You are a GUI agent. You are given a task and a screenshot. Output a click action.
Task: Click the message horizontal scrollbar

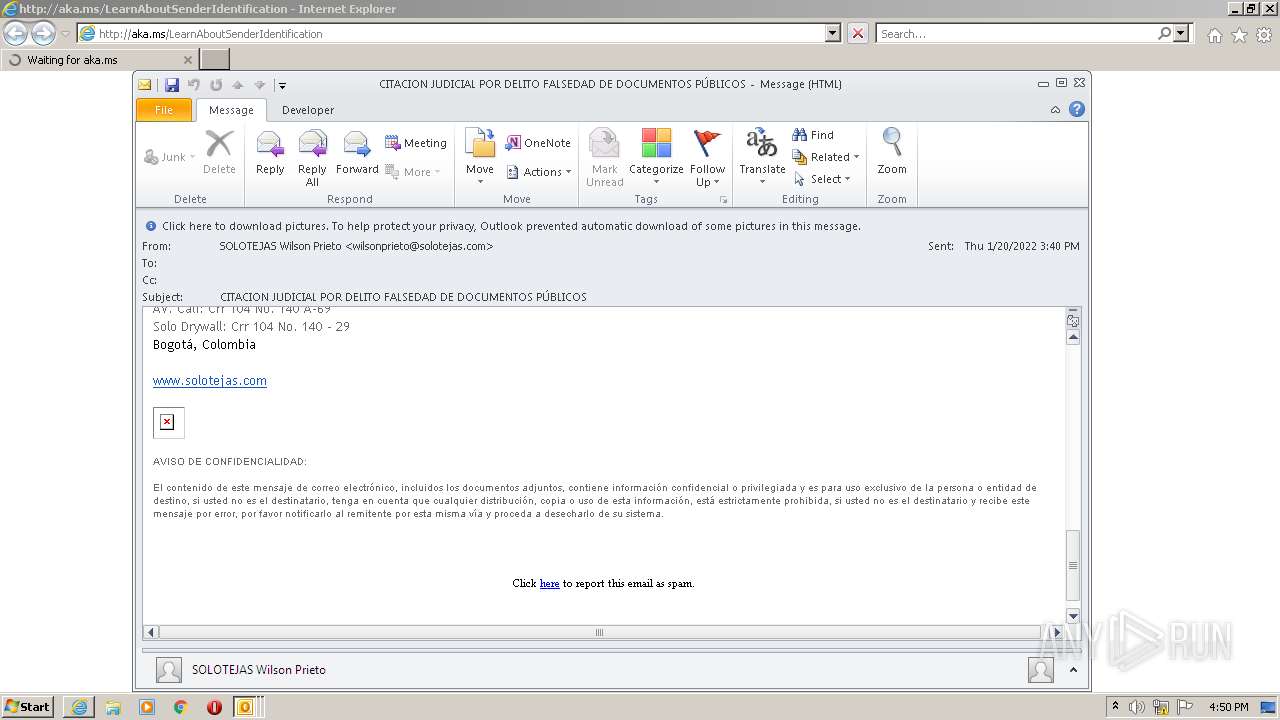click(x=600, y=632)
